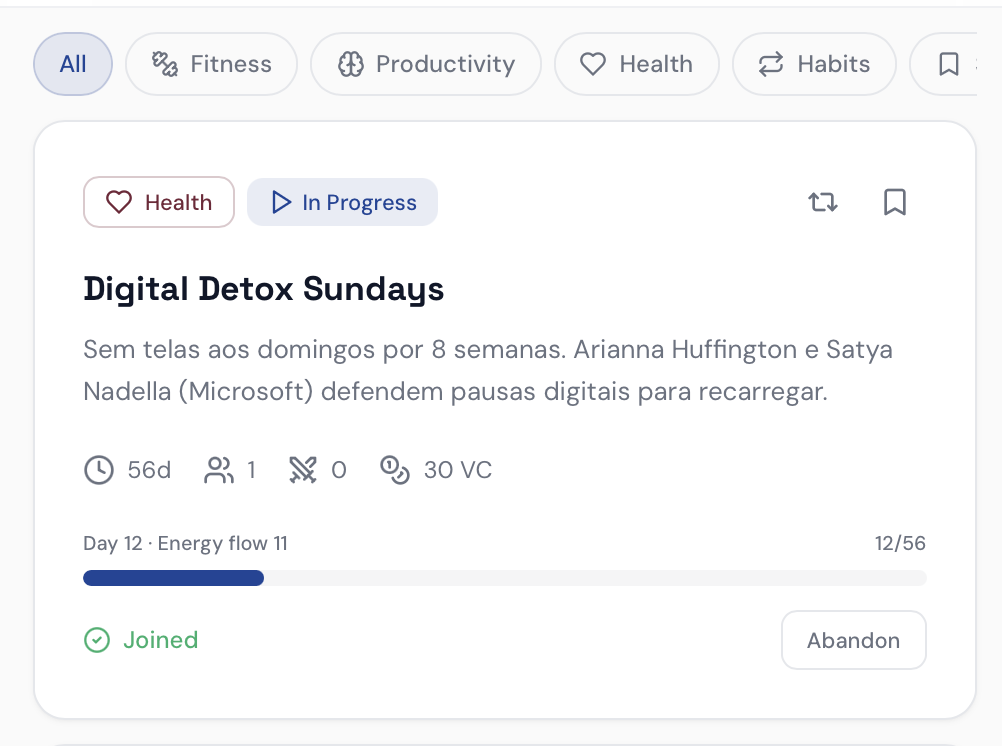Click the green Joined status label
This screenshot has width=1002, height=746.
click(160, 640)
